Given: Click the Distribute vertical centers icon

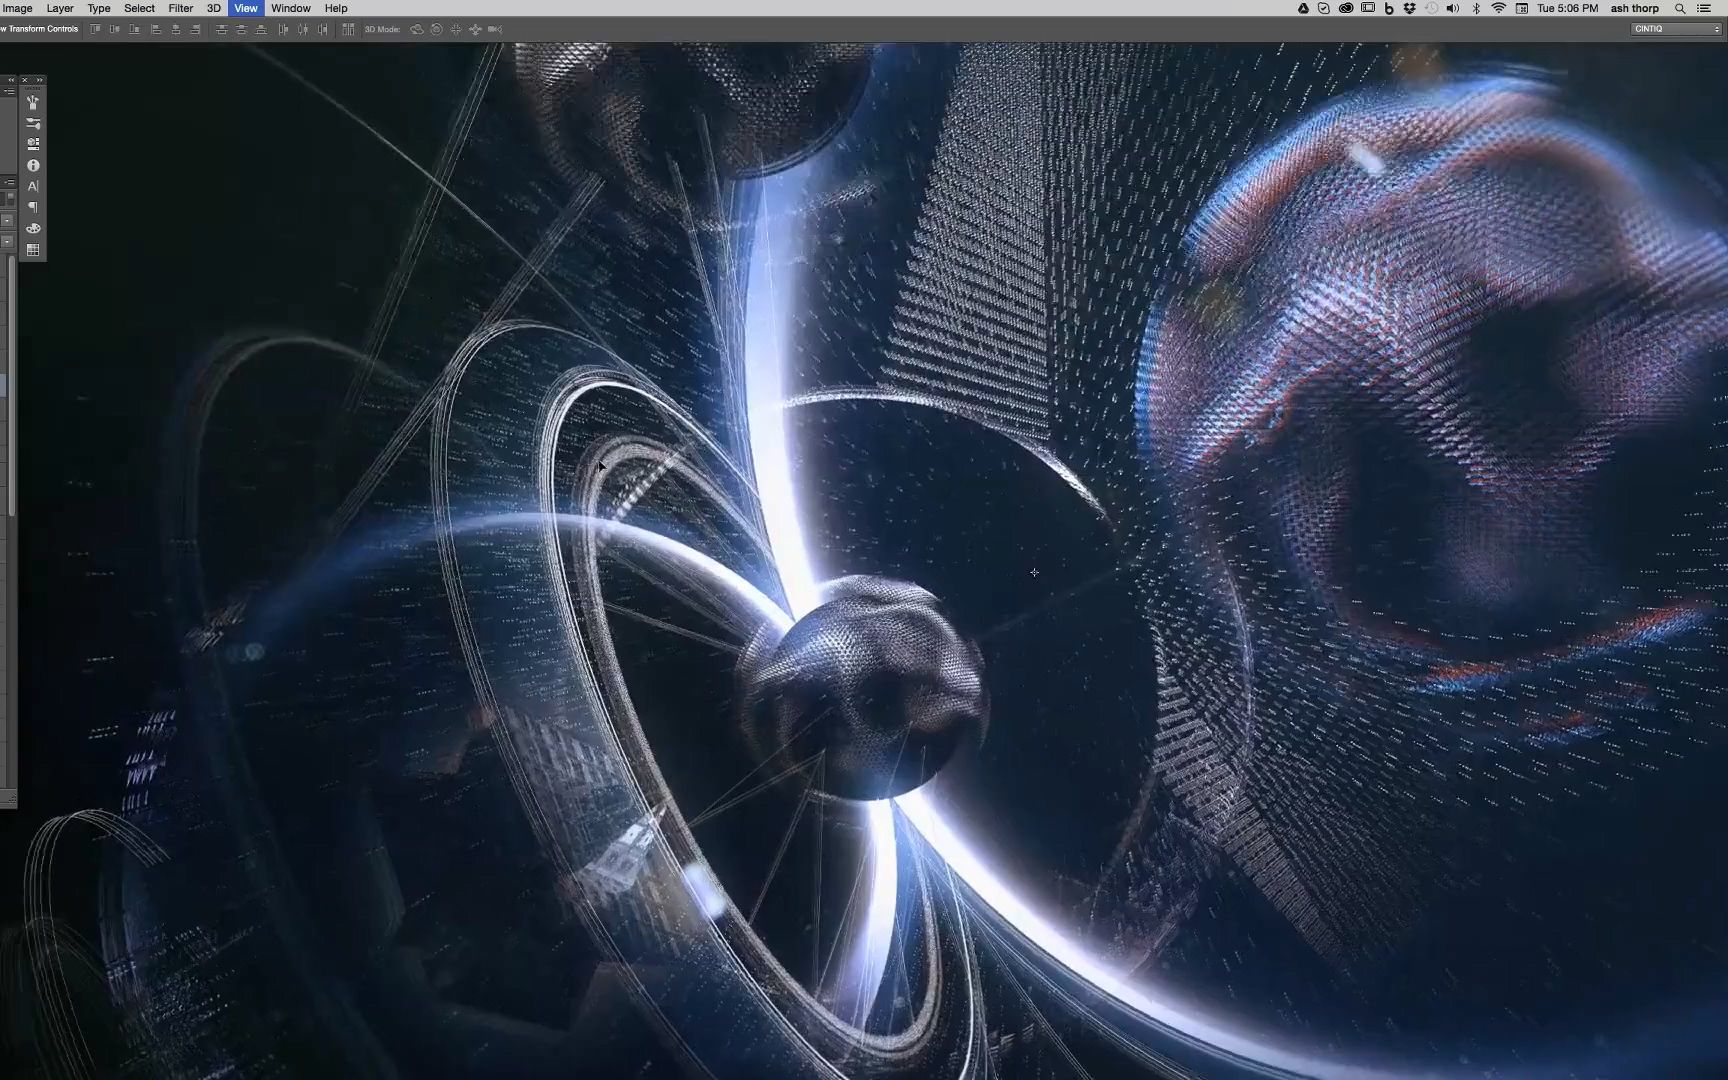Looking at the screenshot, I should [x=241, y=29].
